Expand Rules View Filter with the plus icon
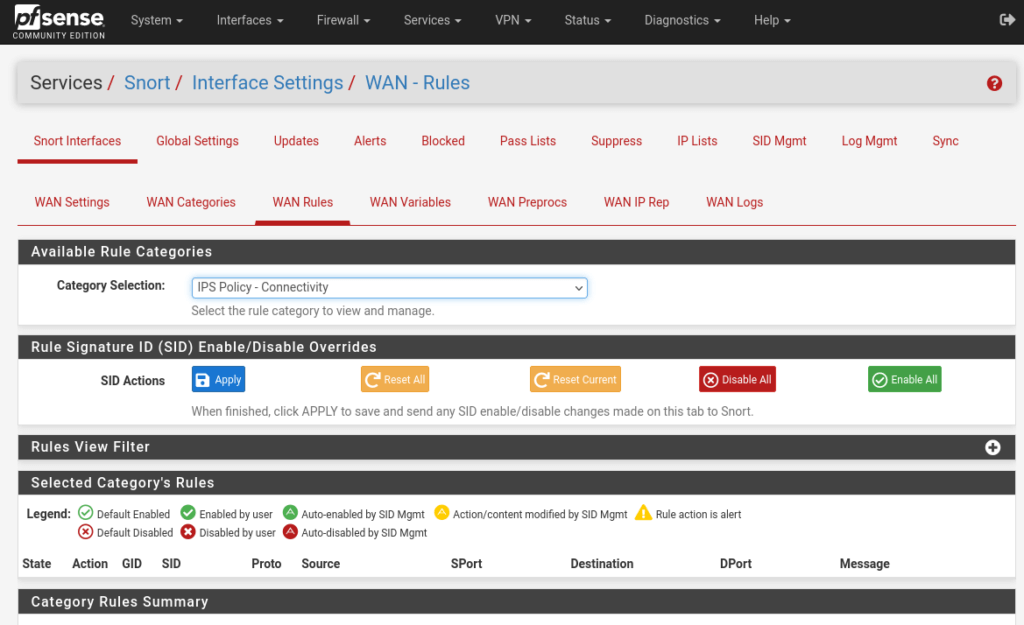The image size is (1024, 625). pos(993,447)
